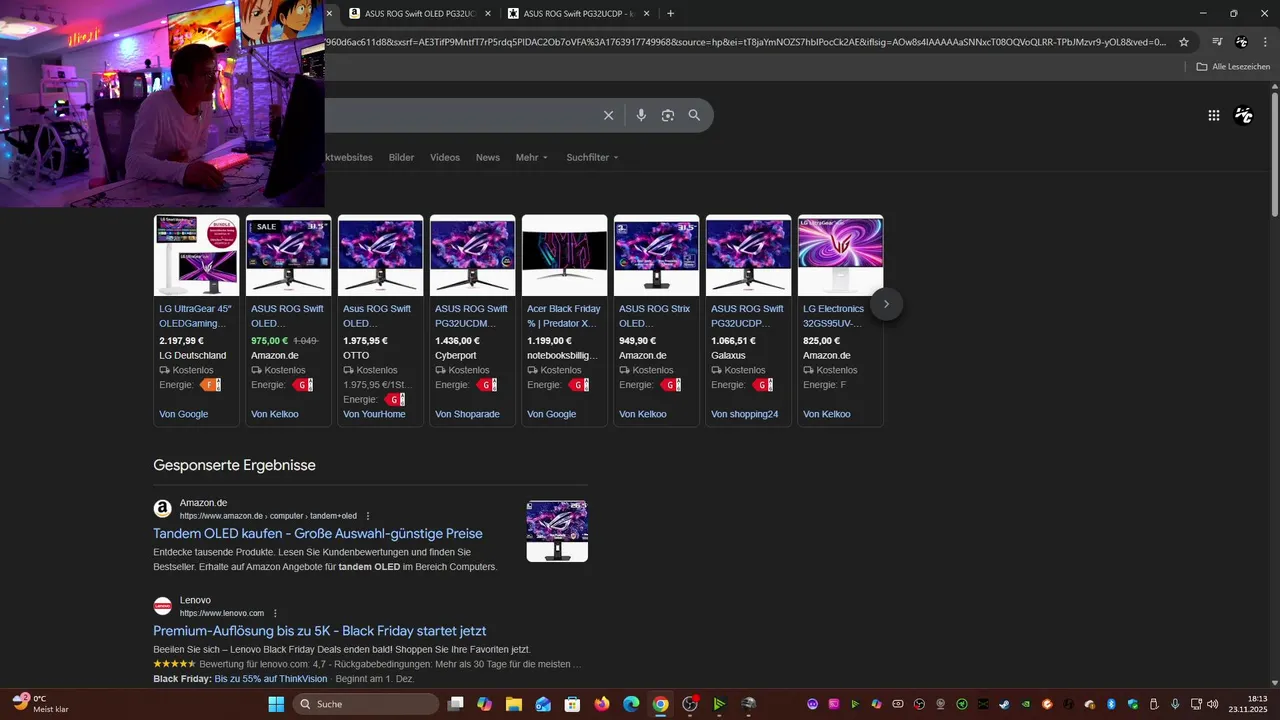
Task: Click Von shopping24 under Galaxus listing
Action: point(744,414)
